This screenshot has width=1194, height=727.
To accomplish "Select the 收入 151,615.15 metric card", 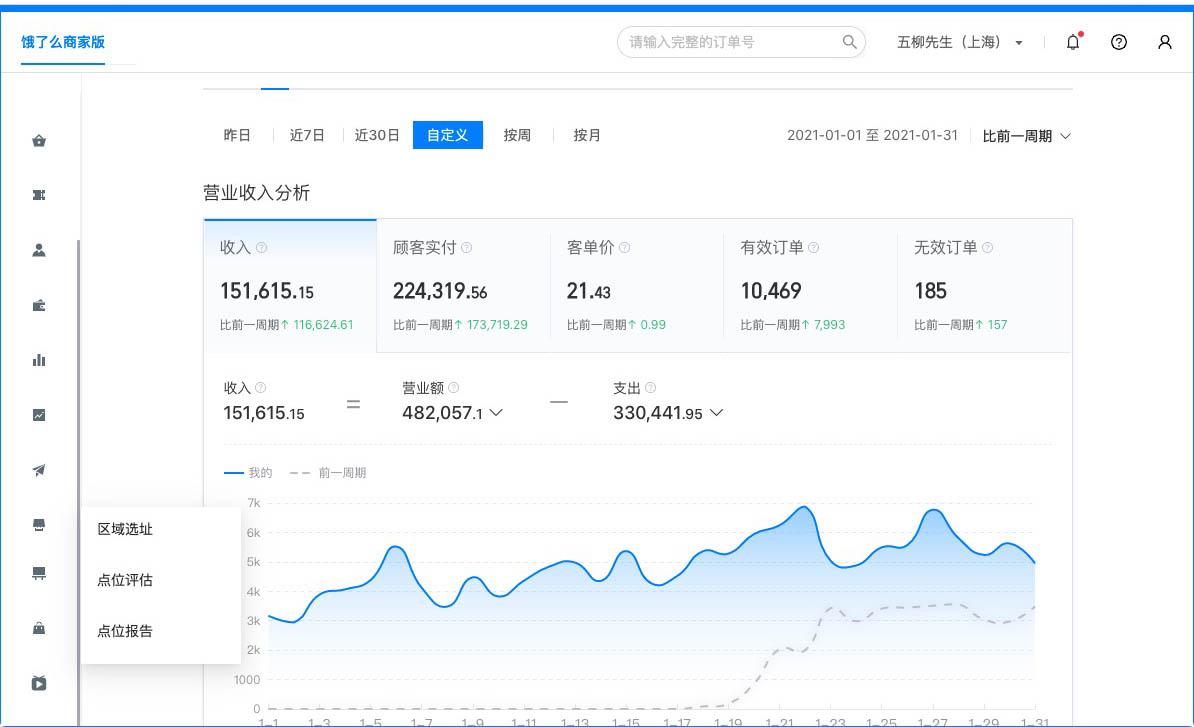I will pyautogui.click(x=290, y=285).
